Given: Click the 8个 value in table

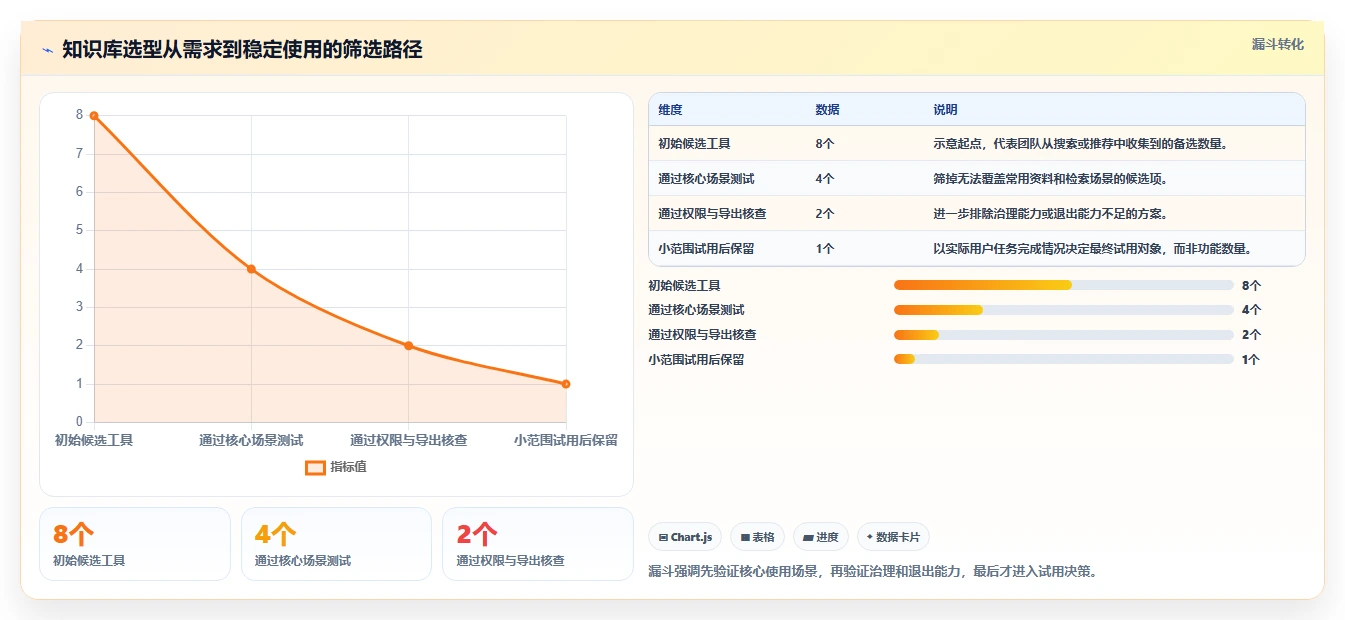Looking at the screenshot, I should (x=825, y=144).
